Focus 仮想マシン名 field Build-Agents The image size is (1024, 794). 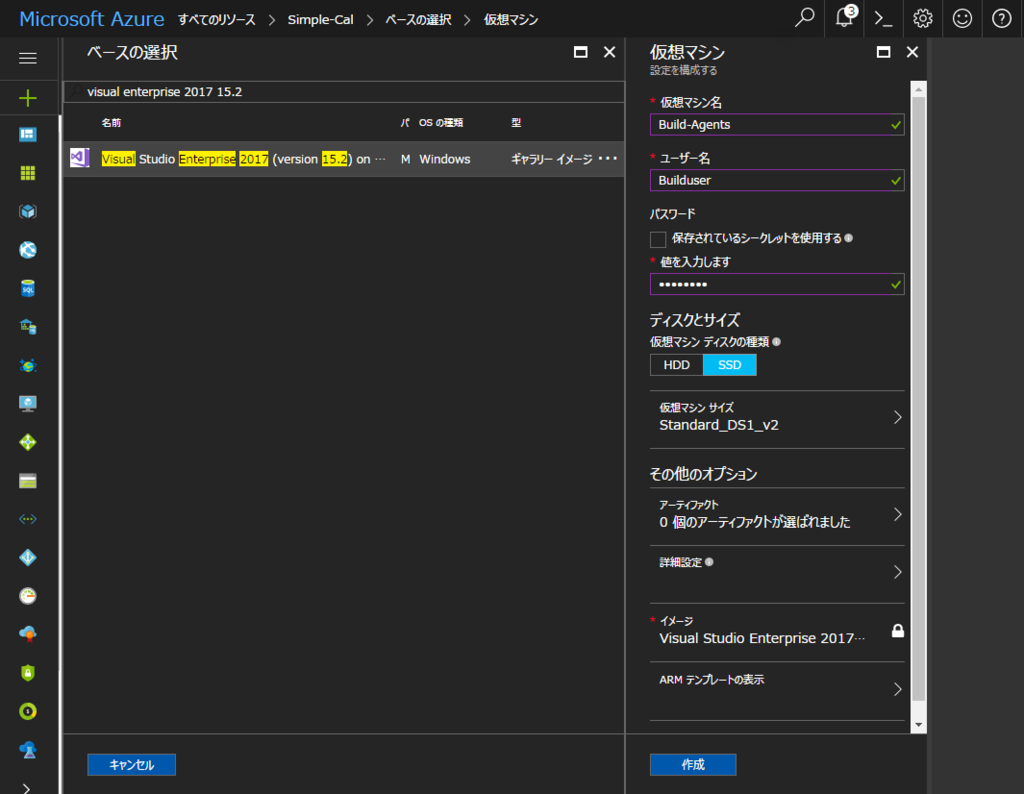776,125
